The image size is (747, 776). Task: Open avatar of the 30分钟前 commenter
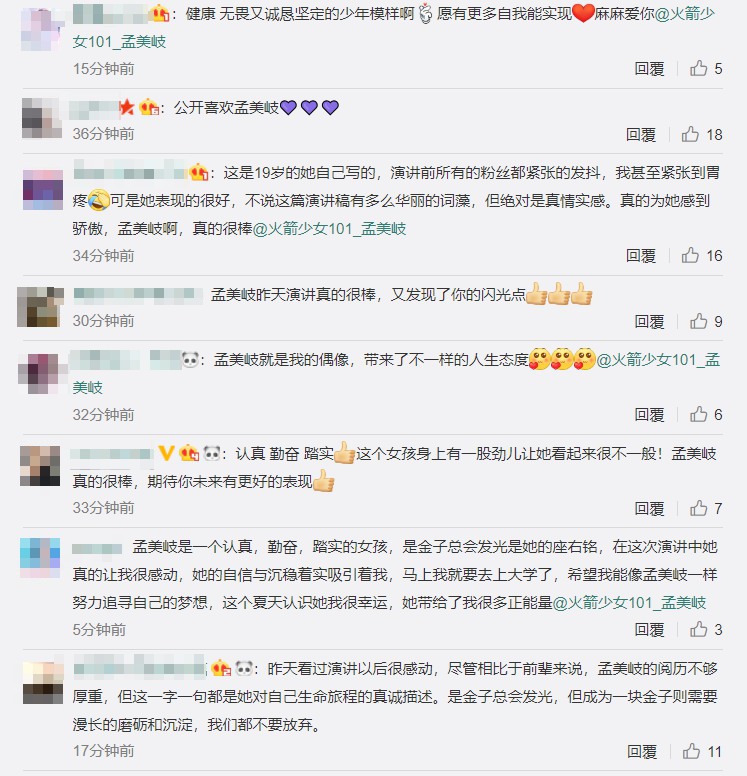coord(41,307)
